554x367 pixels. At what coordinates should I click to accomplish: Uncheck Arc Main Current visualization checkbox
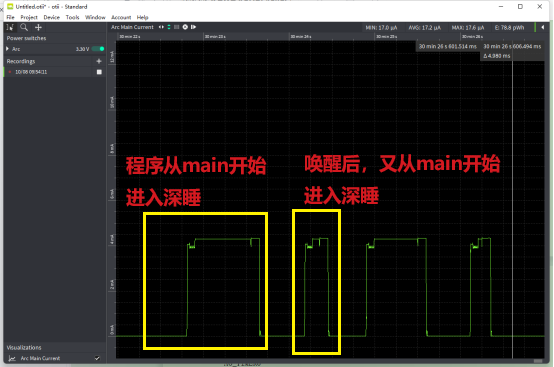click(x=97, y=358)
